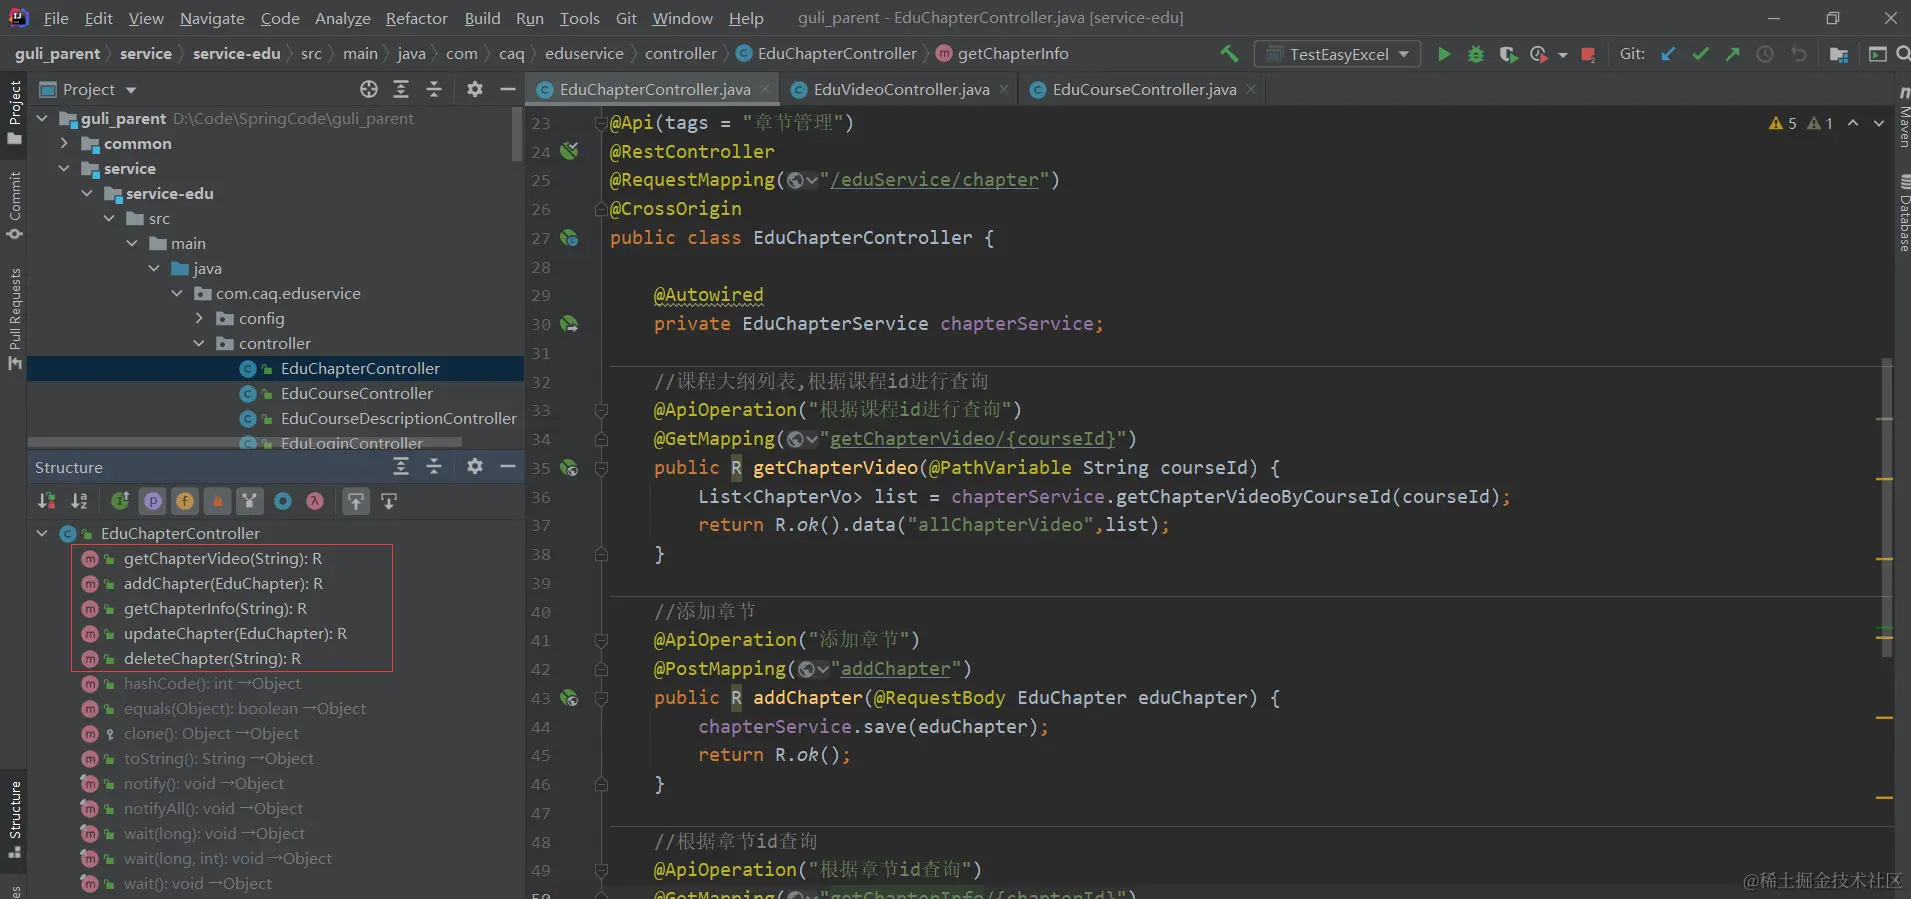Collapse the com.caq.eduservice package
Image resolution: width=1911 pixels, height=899 pixels.
tap(177, 293)
